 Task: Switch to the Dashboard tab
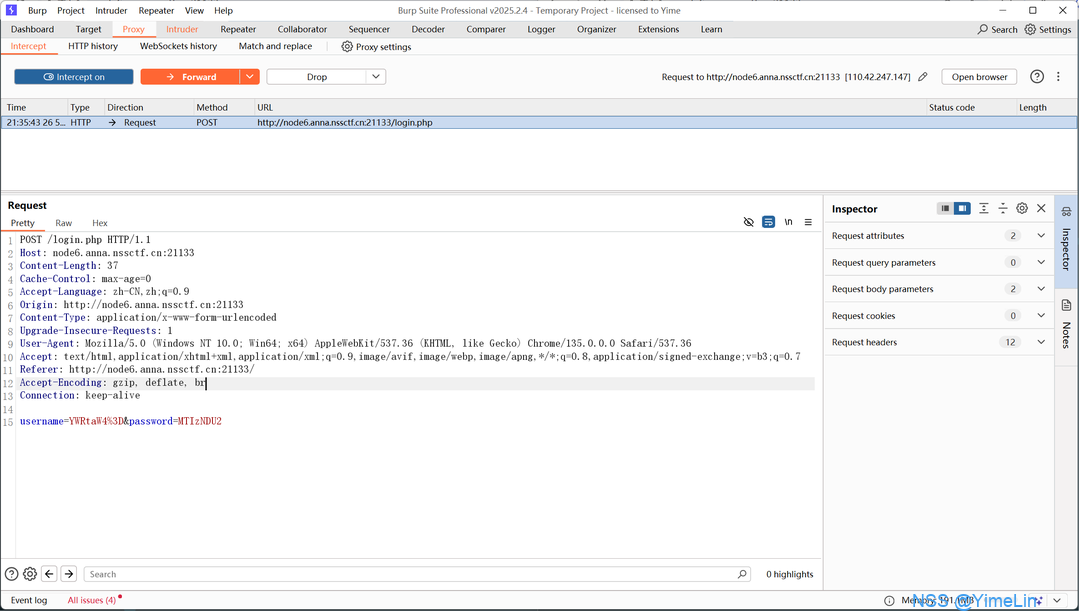pyautogui.click(x=32, y=30)
